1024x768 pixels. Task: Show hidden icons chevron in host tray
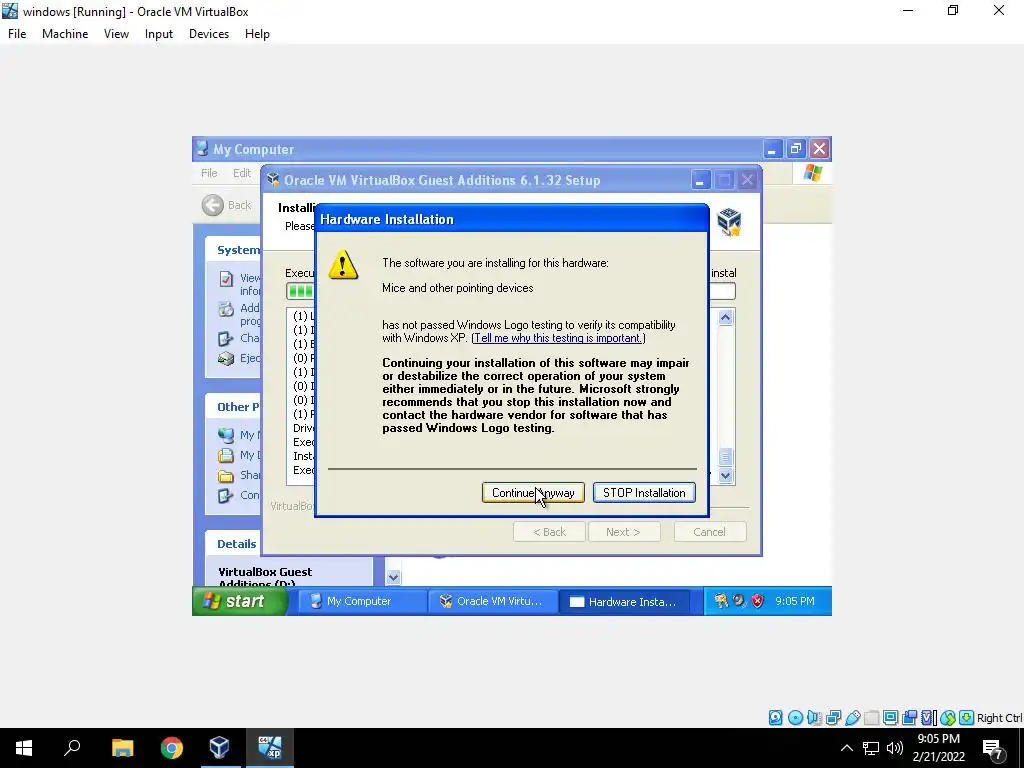(846, 748)
